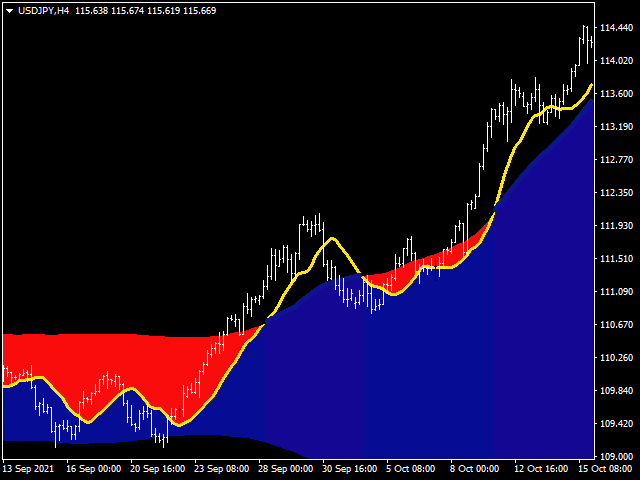
Task: Click the OHLC values 115.638 115.674 115.619 115.669
Action: (x=146, y=11)
